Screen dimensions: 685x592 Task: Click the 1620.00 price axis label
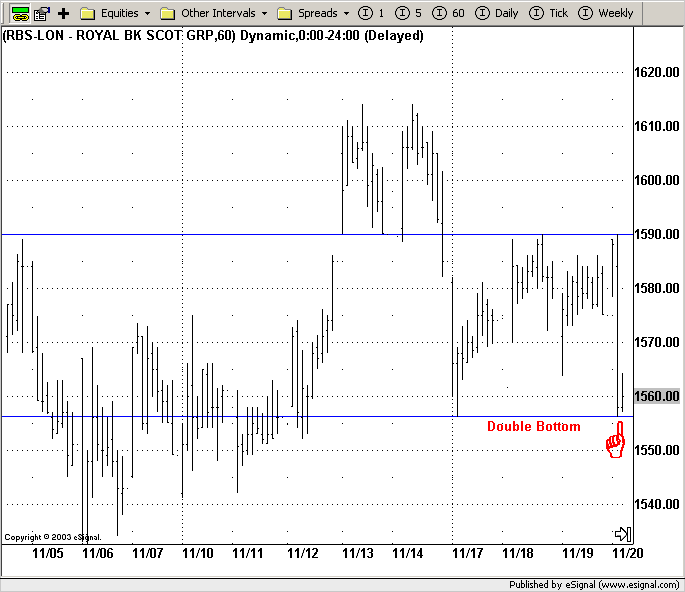click(x=657, y=72)
